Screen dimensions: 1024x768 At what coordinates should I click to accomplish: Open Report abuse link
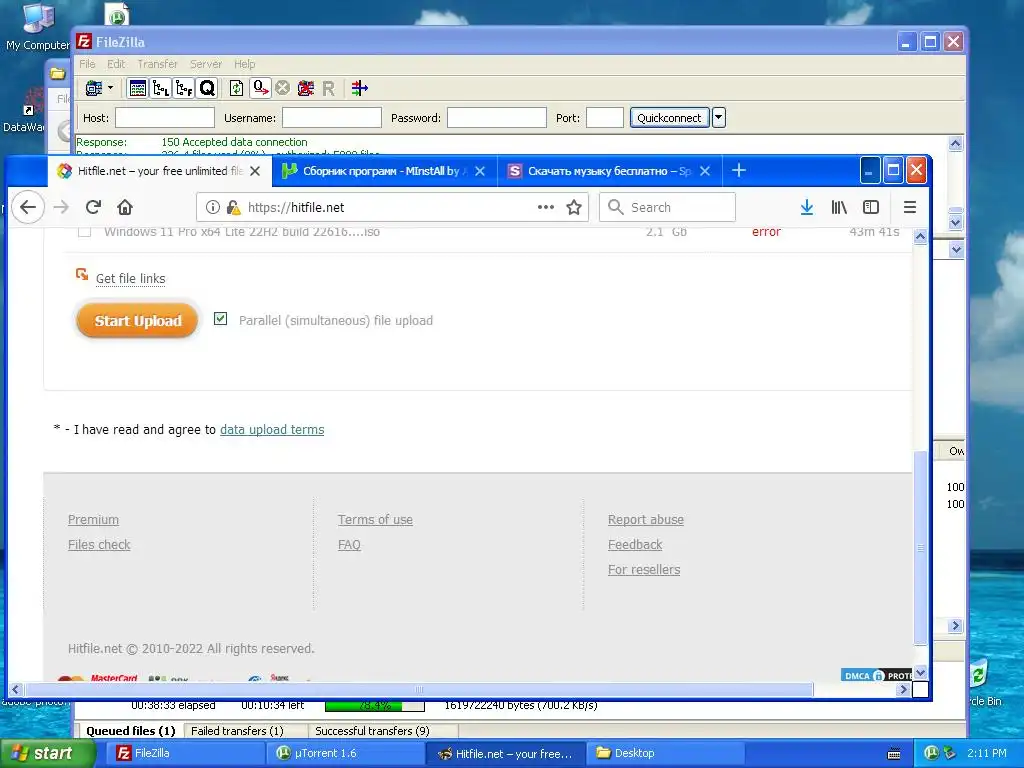646,519
